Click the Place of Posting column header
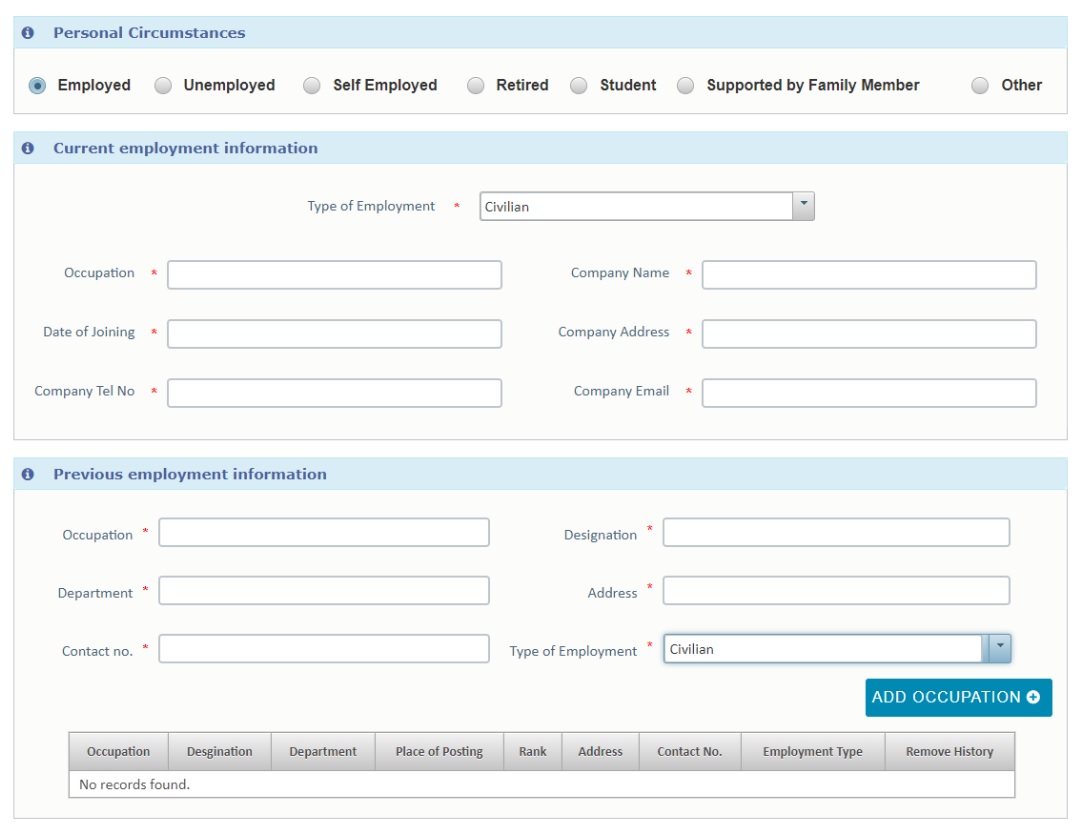The width and height of the screenshot is (1079, 840). (439, 752)
